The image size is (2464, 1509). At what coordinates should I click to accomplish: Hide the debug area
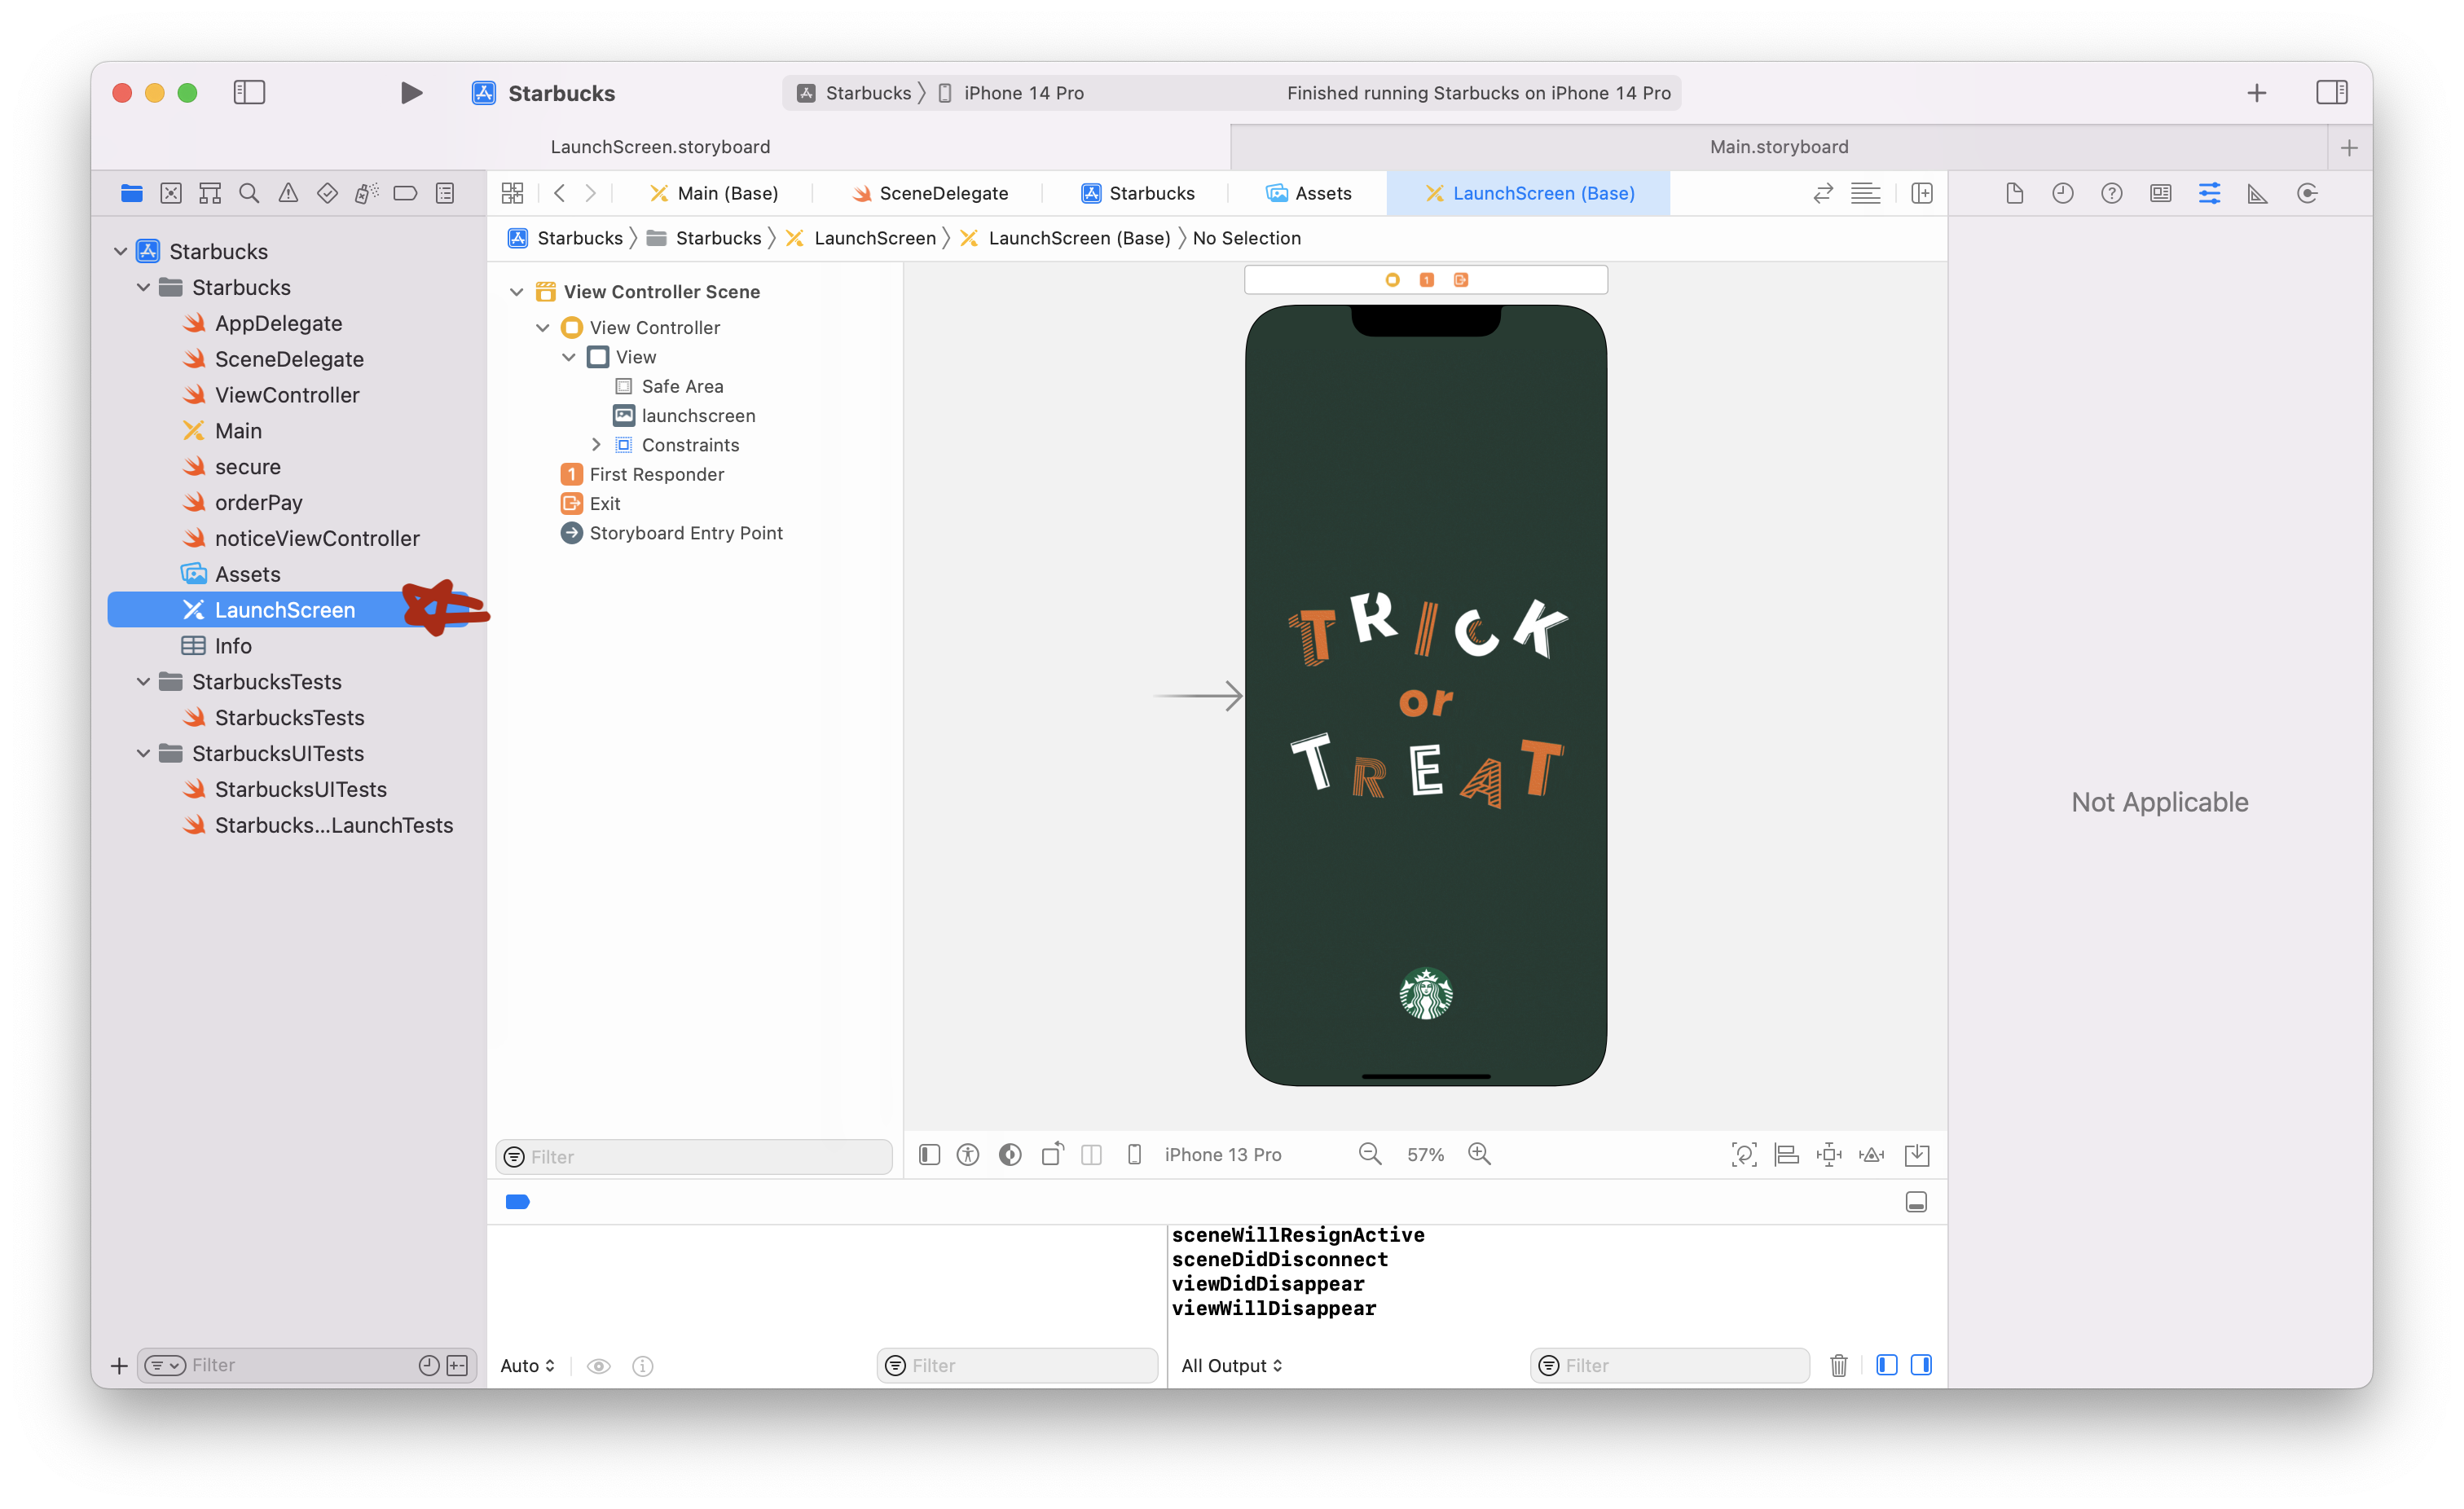pyautogui.click(x=1916, y=1202)
